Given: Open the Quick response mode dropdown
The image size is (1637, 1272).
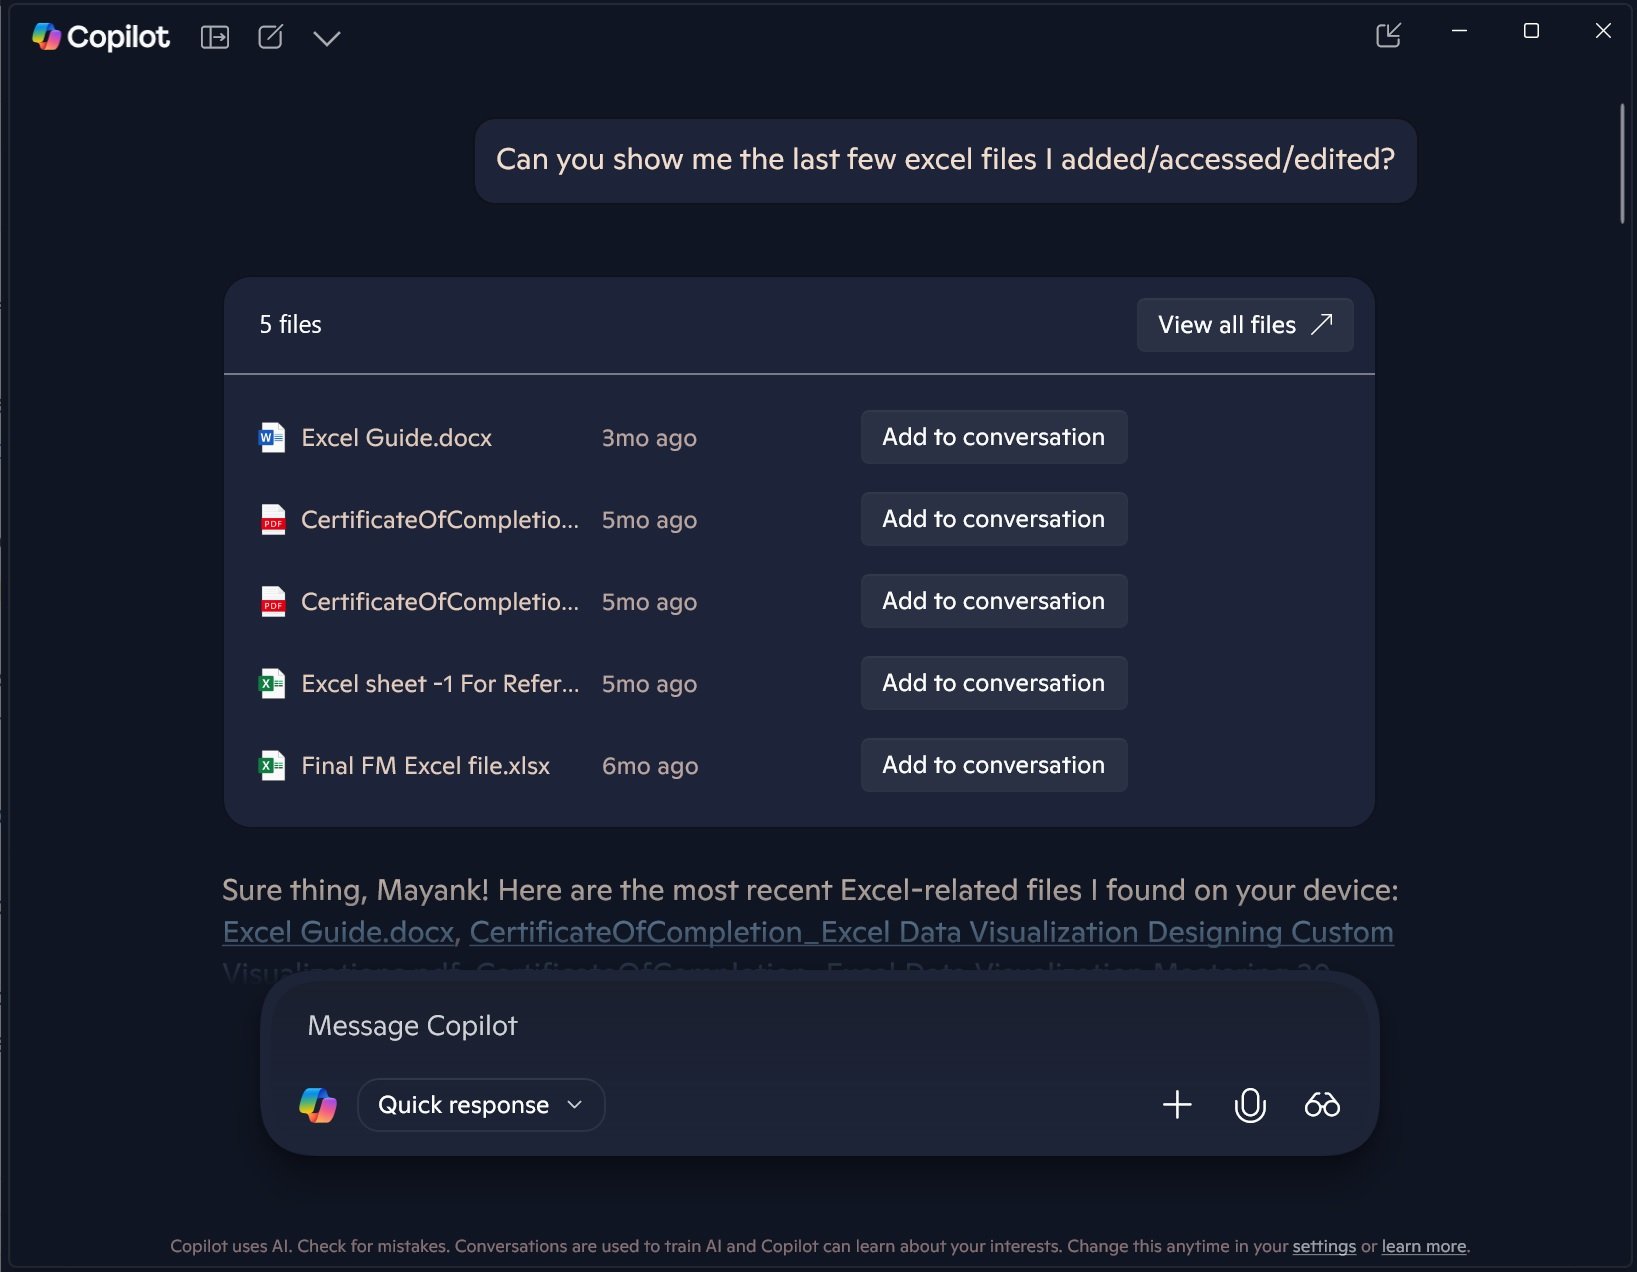Looking at the screenshot, I should [481, 1105].
